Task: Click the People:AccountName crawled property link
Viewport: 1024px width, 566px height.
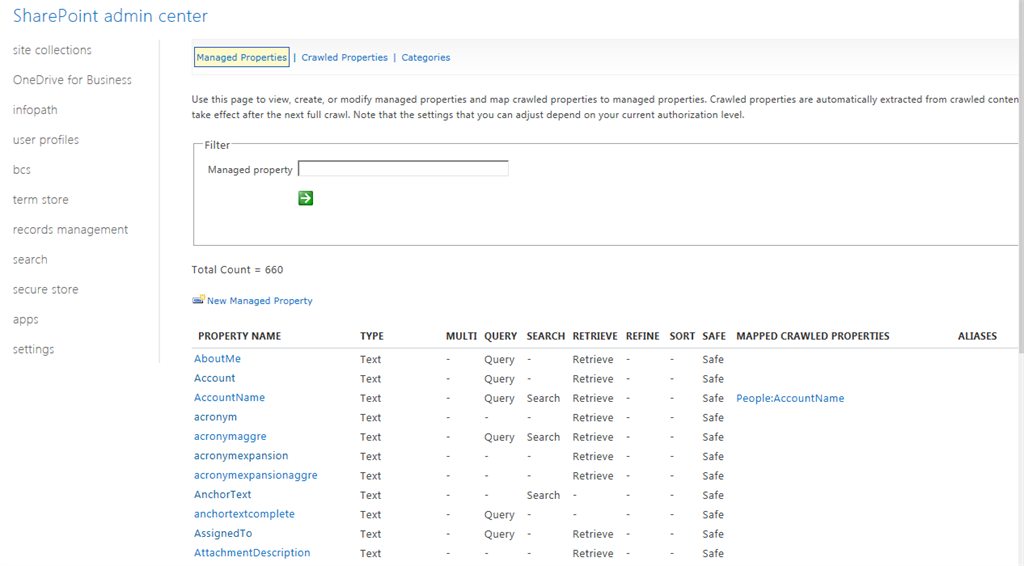Action: click(790, 398)
